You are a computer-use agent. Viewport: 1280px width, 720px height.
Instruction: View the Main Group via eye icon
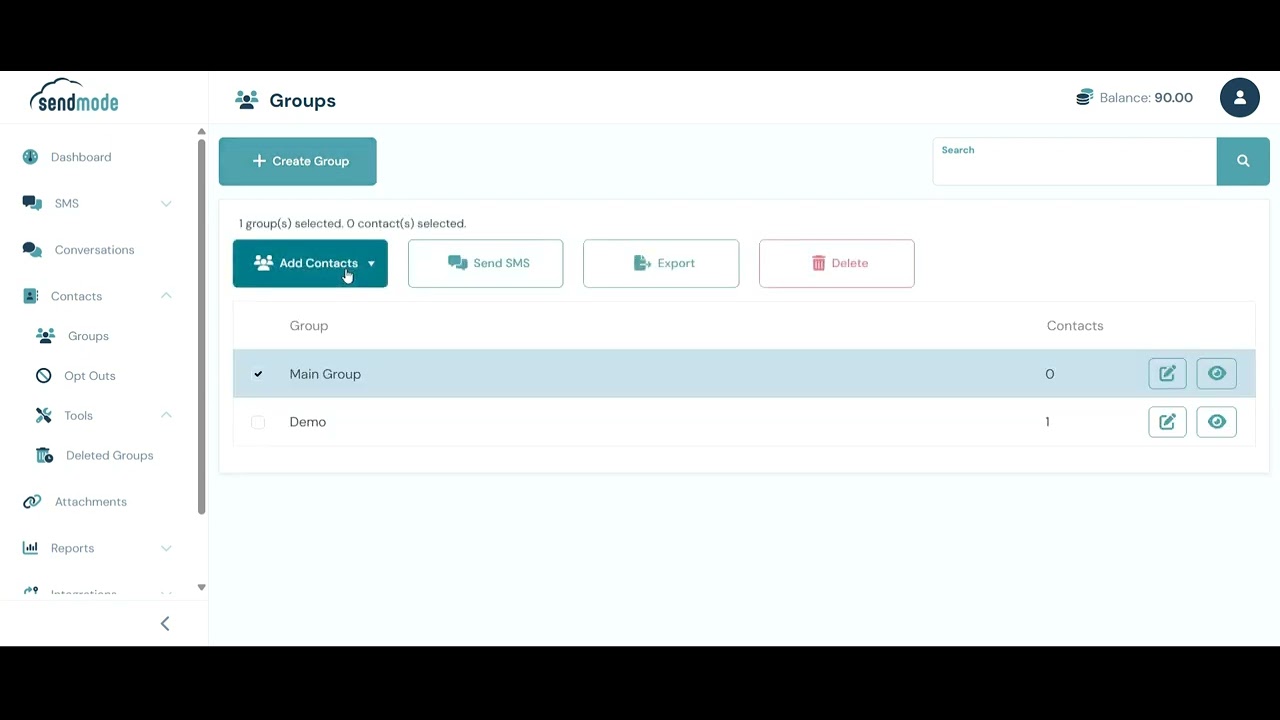tap(1217, 374)
